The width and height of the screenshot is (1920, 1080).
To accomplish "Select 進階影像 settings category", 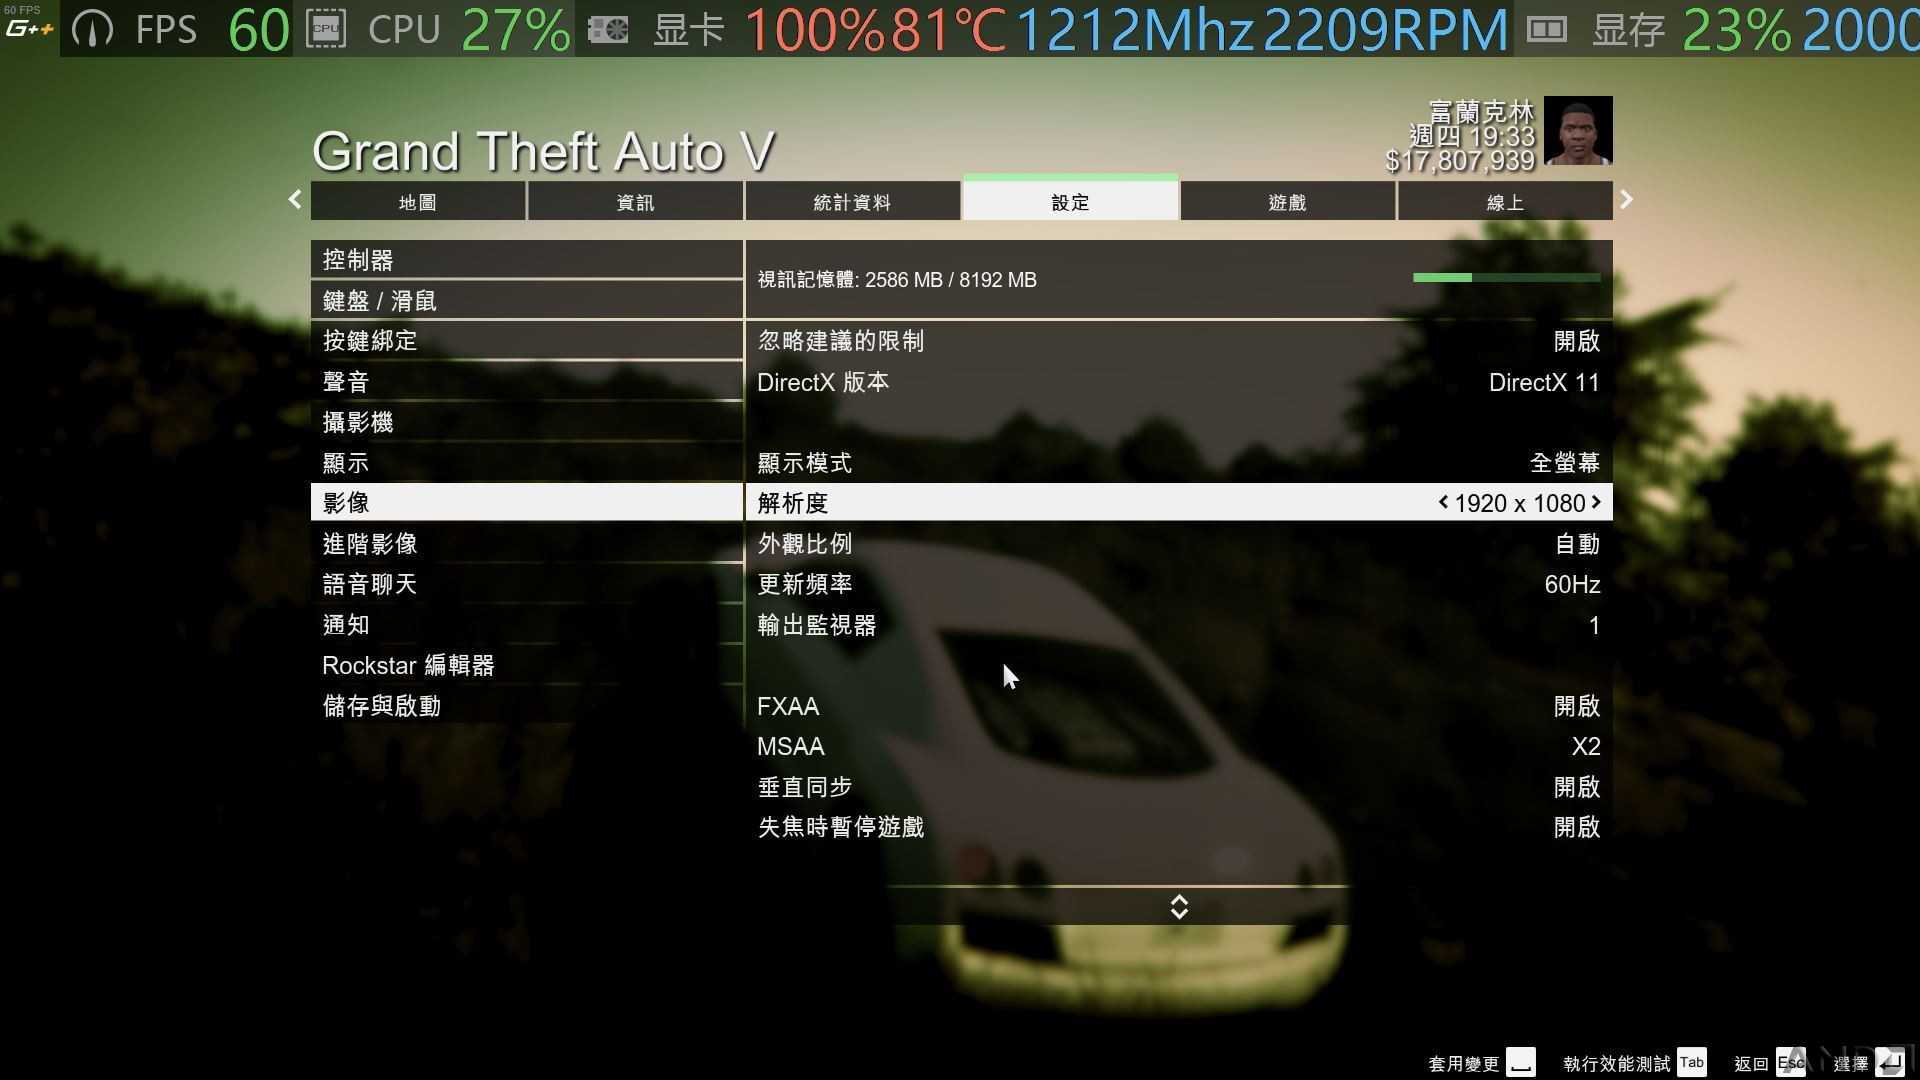I will pyautogui.click(x=527, y=543).
